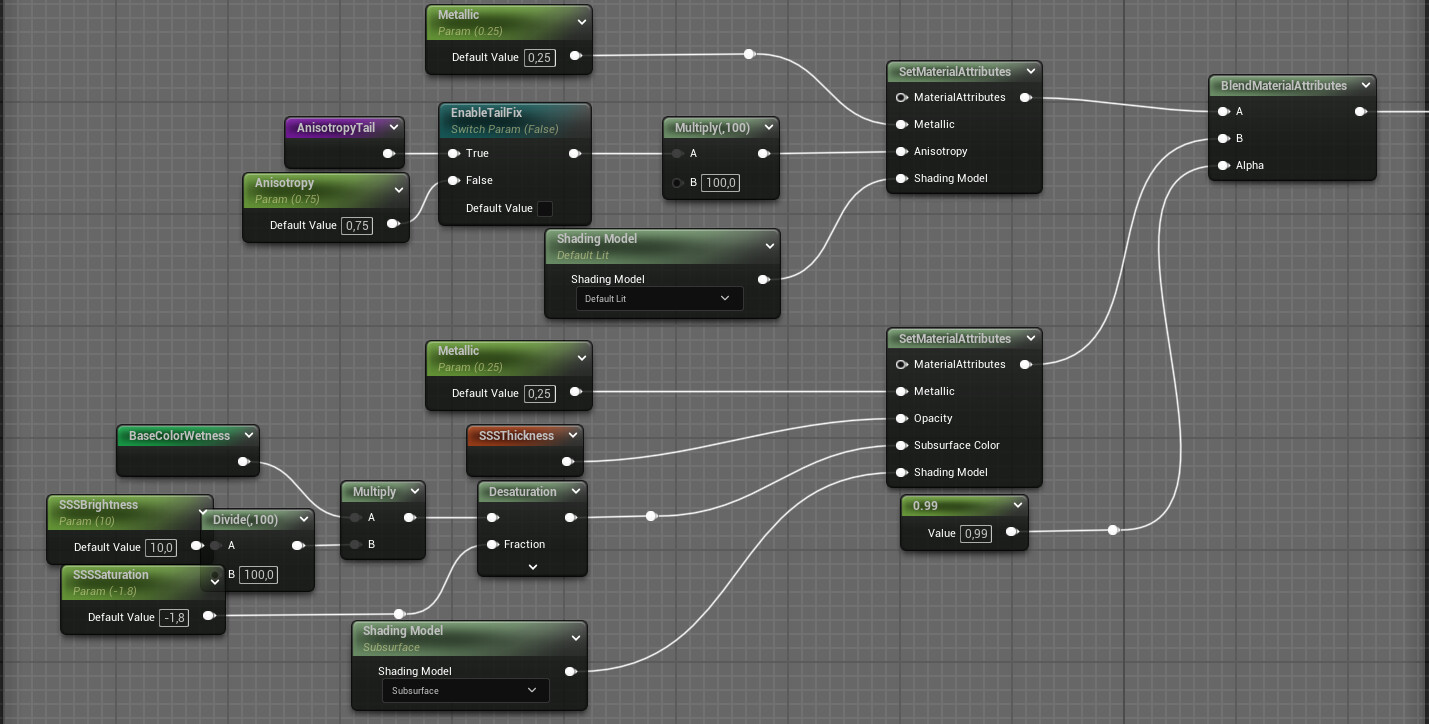Collapse the 0.99 constant node chevron
Image resolution: width=1429 pixels, height=724 pixels.
[1018, 505]
